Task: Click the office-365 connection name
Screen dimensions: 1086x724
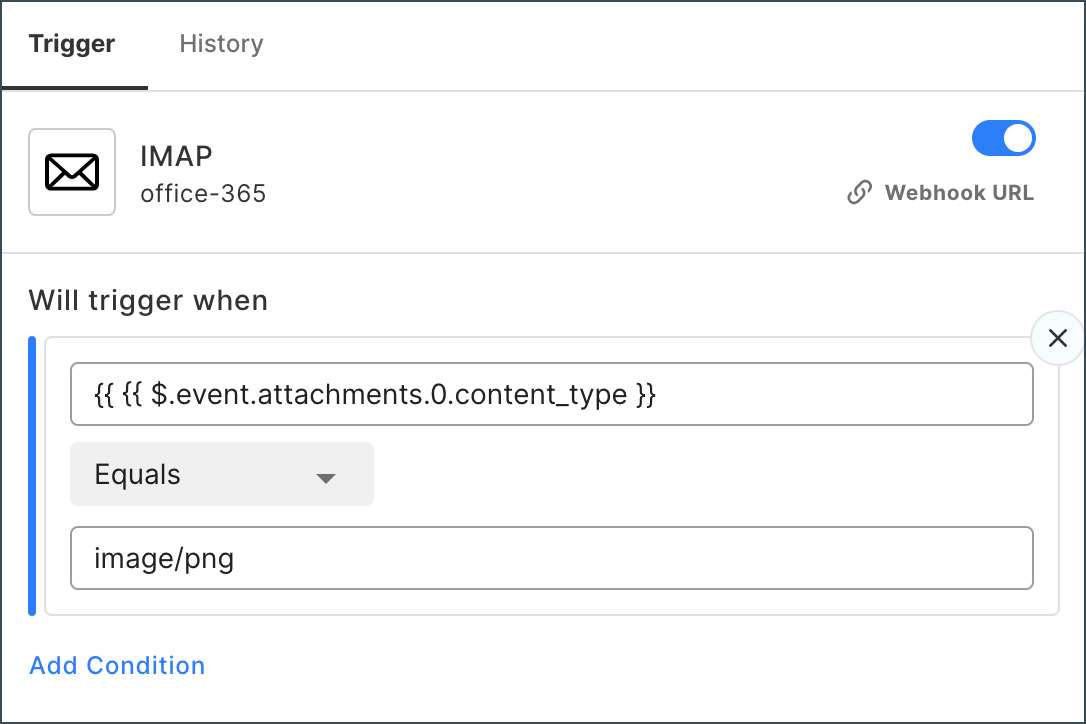Action: 203,194
